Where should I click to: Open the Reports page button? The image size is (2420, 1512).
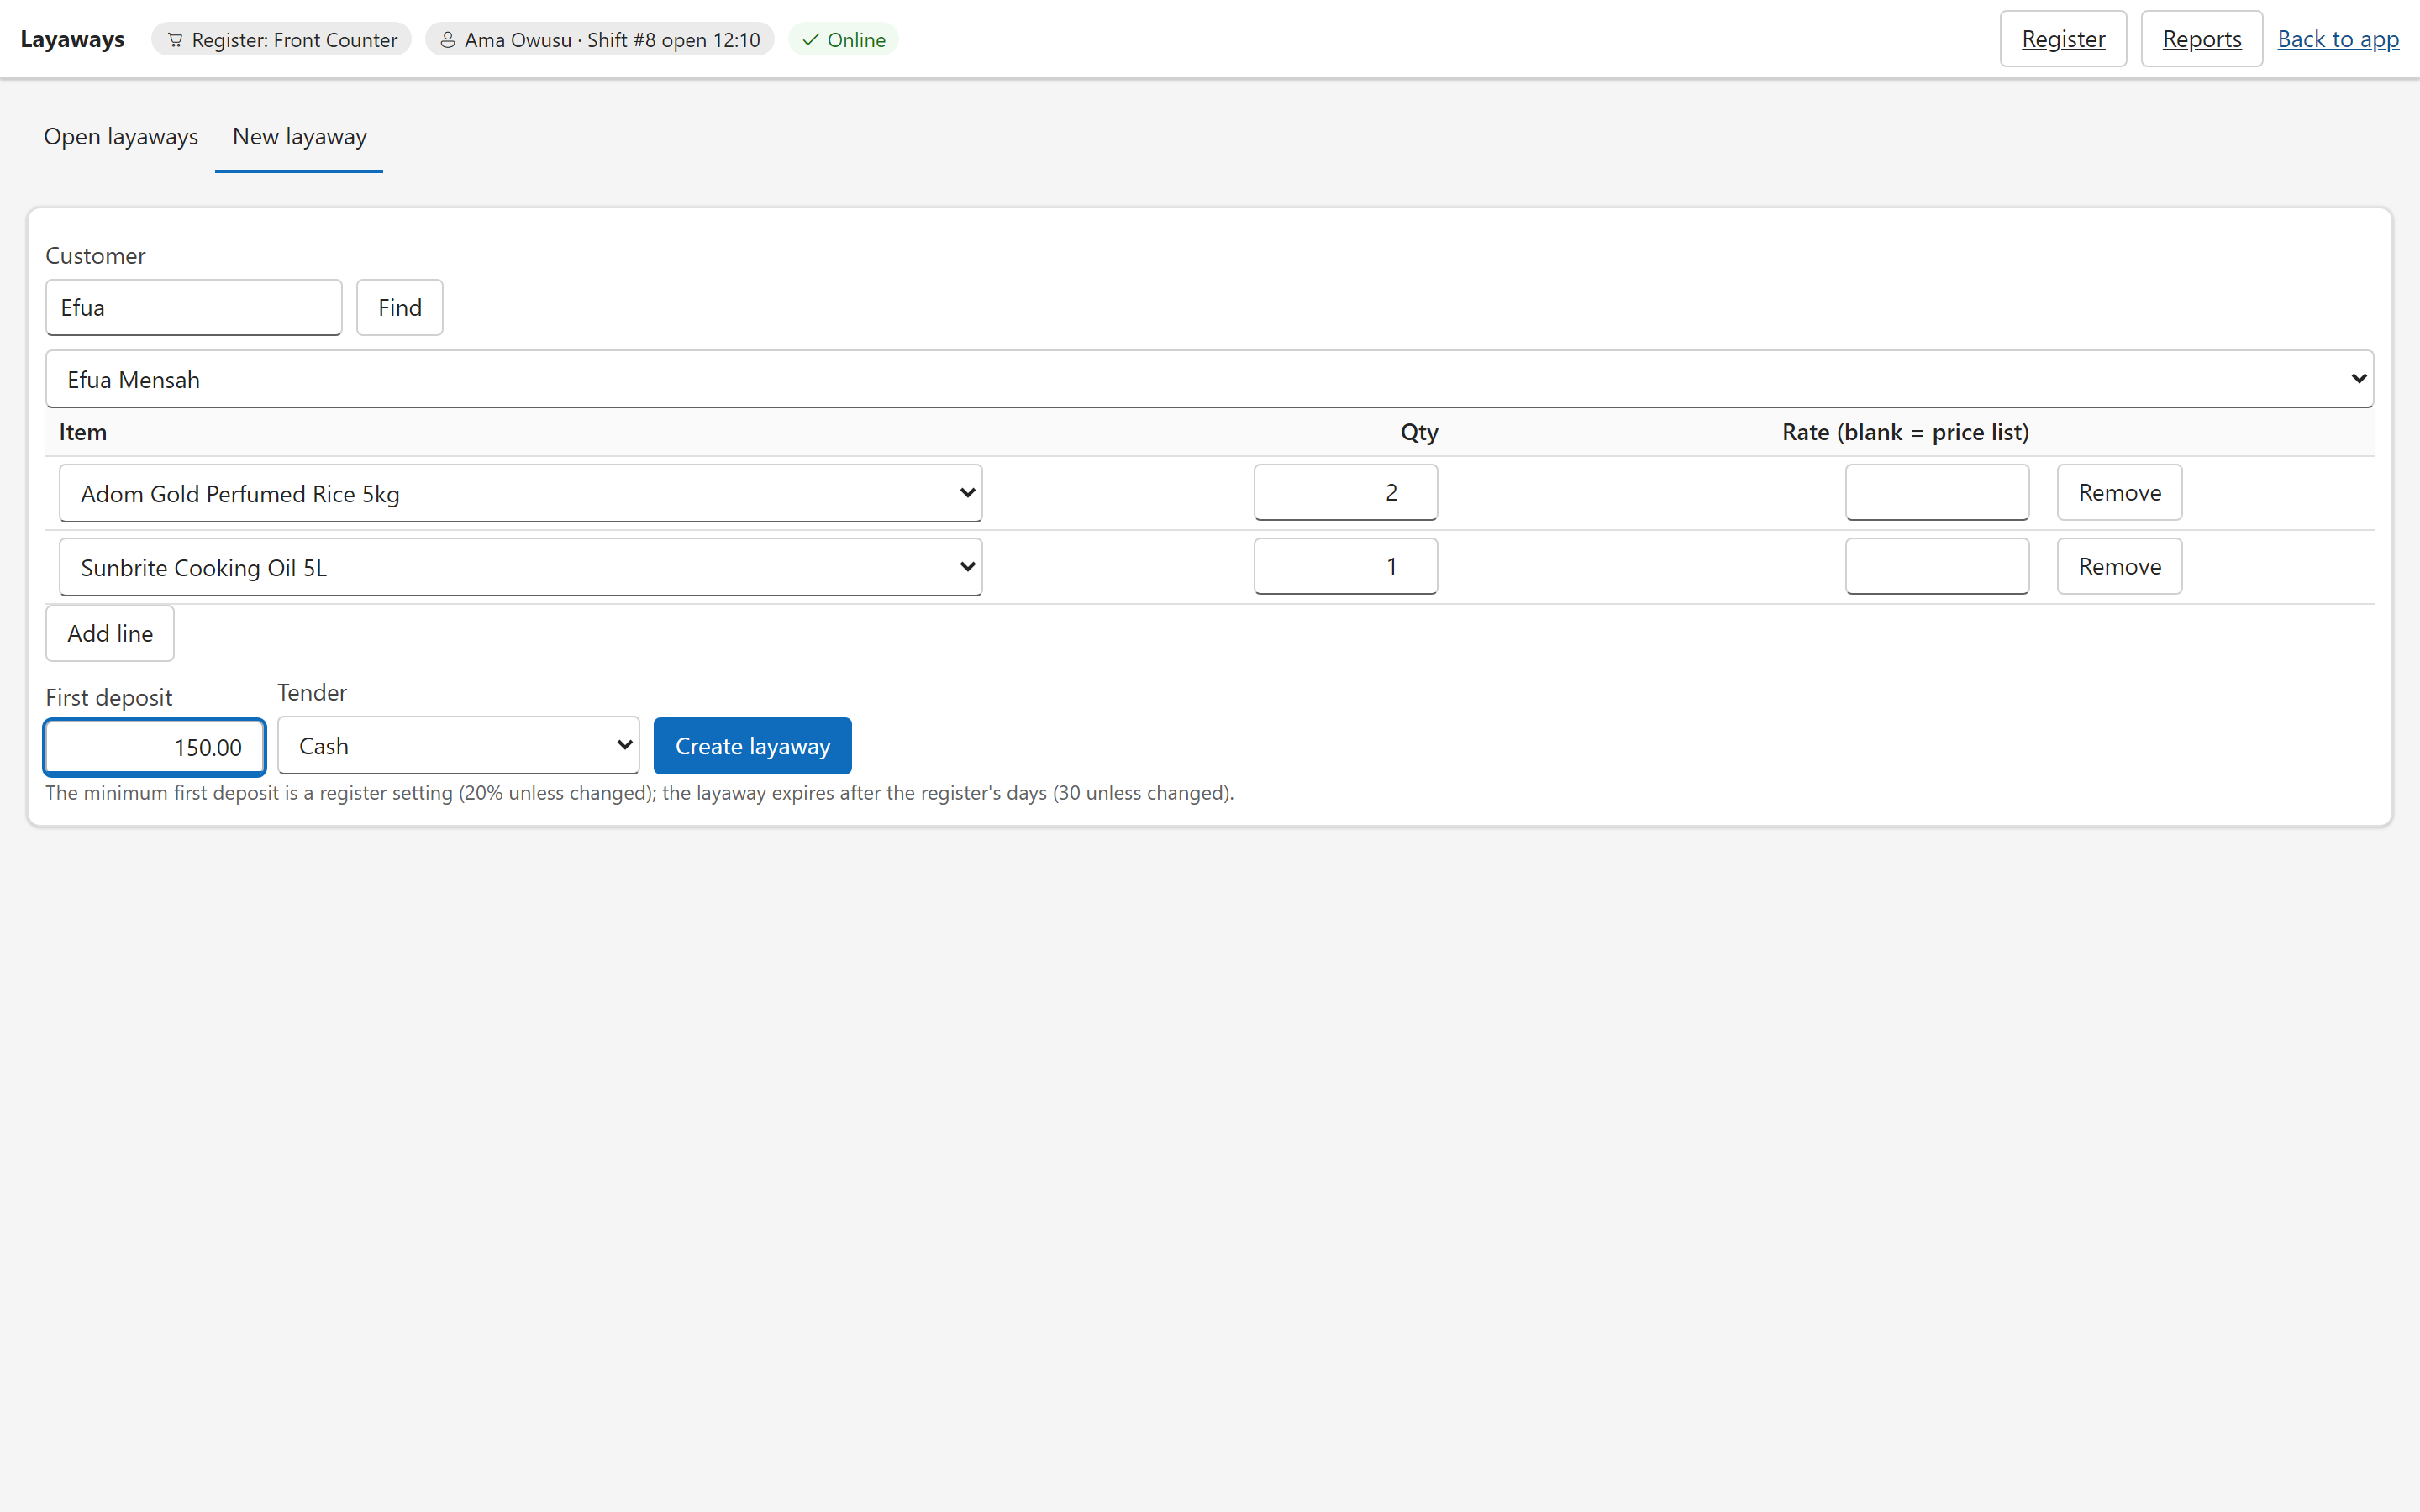2201,39
